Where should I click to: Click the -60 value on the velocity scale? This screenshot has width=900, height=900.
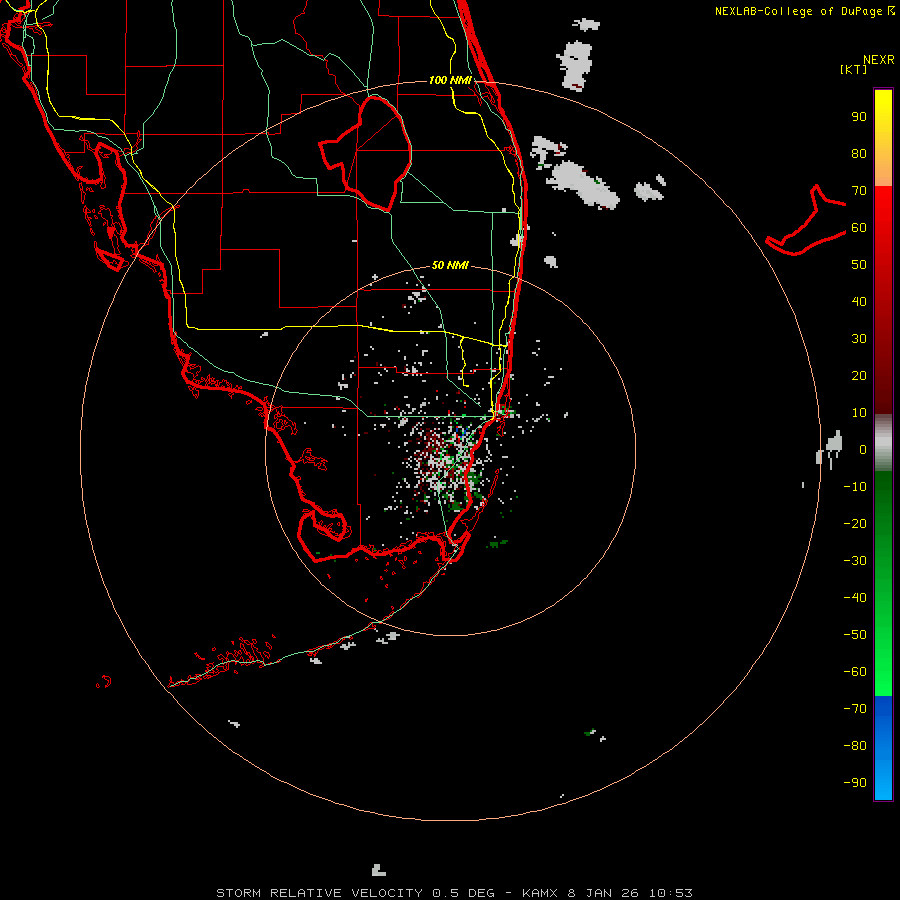pyautogui.click(x=855, y=672)
